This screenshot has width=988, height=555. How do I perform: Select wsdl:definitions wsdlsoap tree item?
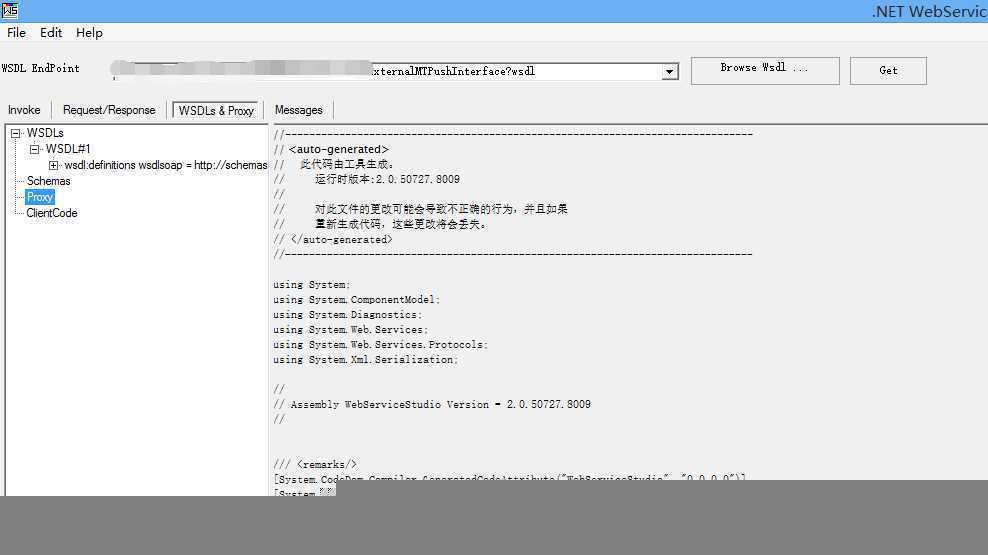coord(166,165)
